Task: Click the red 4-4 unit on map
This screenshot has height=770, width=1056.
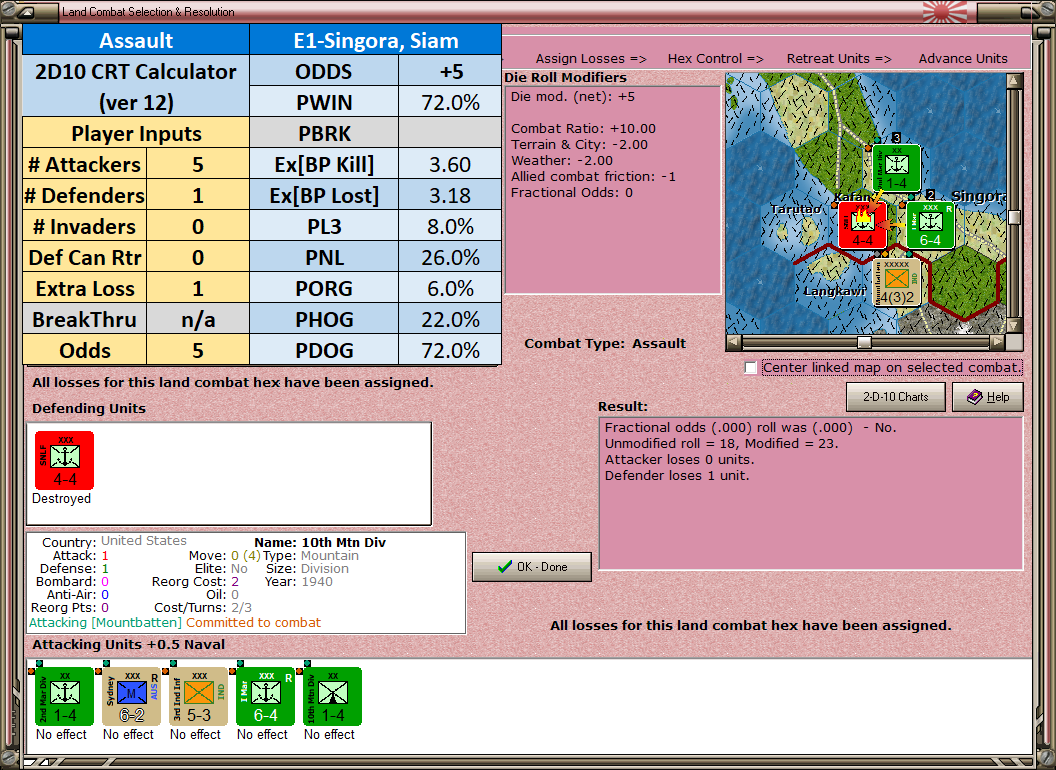Action: tap(862, 225)
